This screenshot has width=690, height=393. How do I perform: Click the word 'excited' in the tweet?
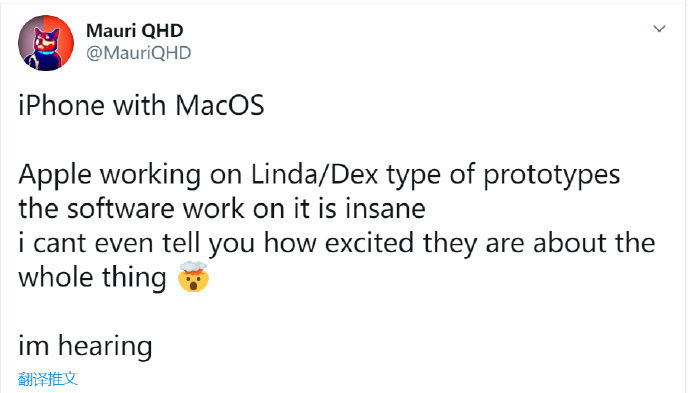369,243
